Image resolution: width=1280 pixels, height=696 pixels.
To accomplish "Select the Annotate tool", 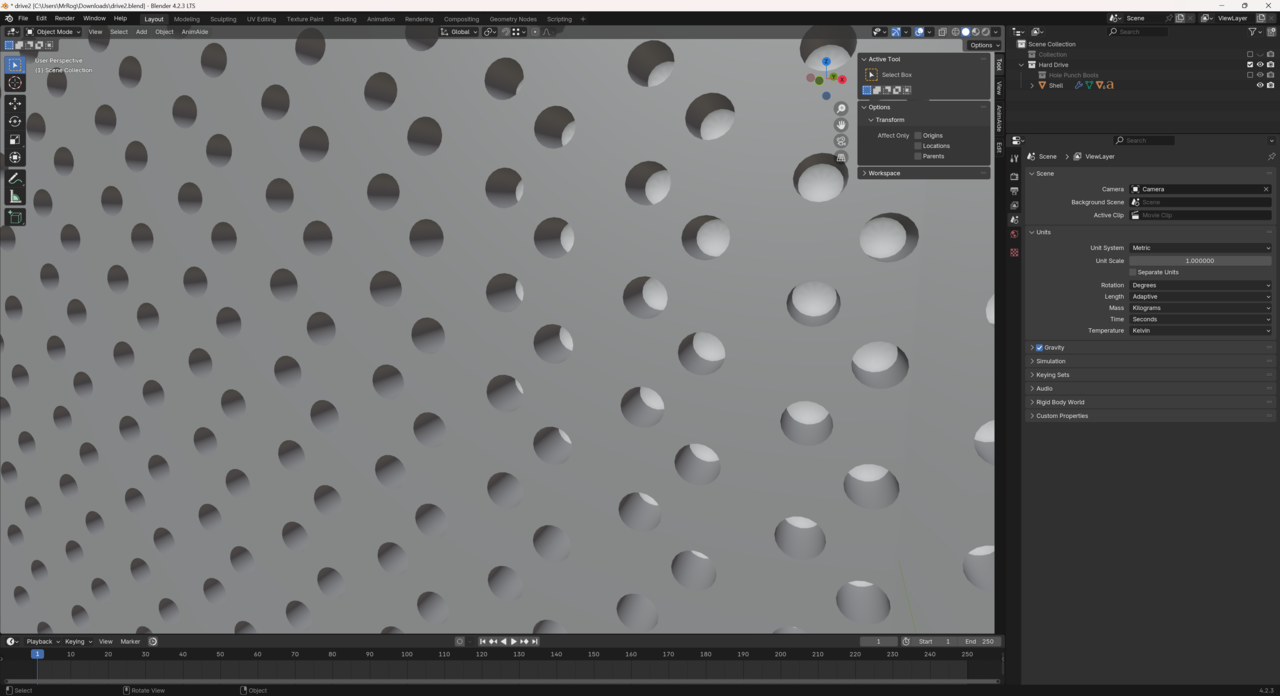I will [14, 179].
